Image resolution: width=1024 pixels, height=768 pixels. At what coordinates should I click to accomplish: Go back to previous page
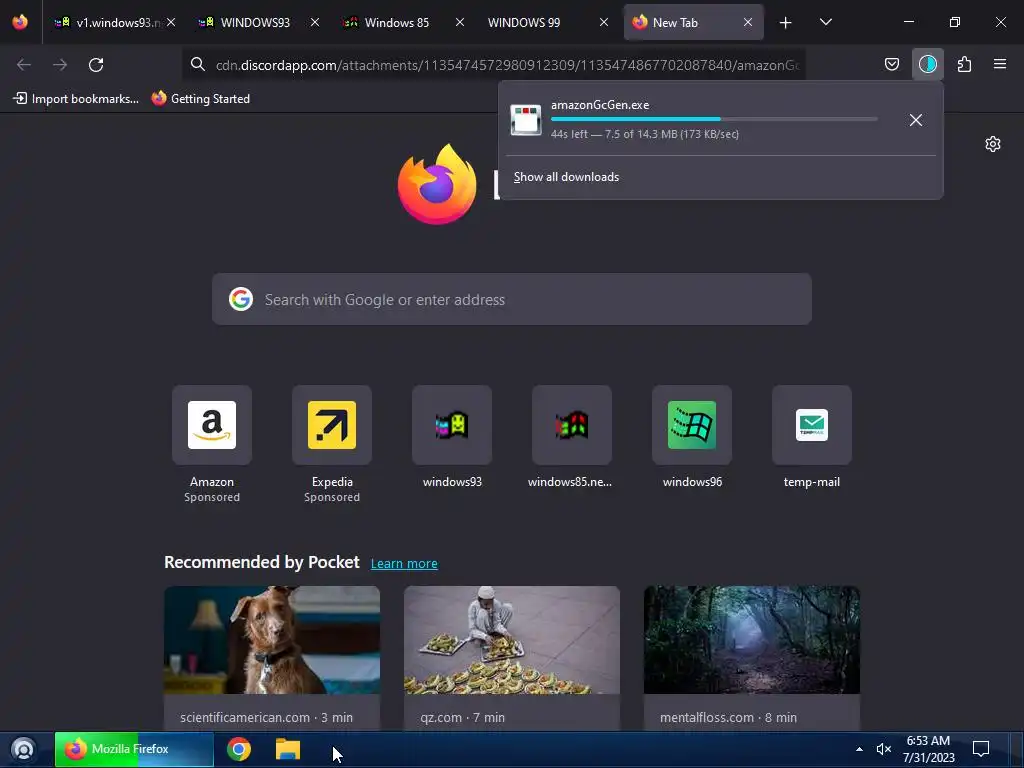pos(24,65)
